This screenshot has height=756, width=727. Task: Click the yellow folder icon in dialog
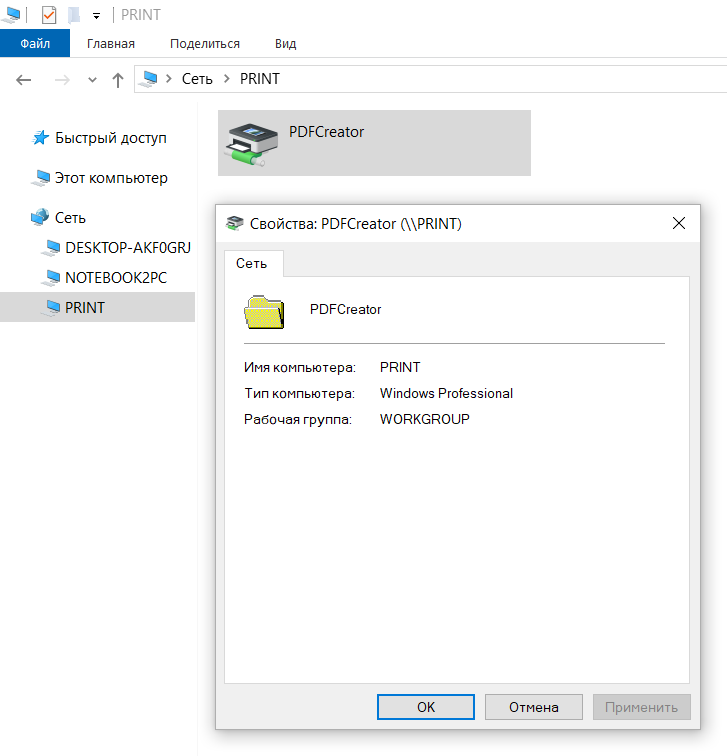pyautogui.click(x=264, y=312)
